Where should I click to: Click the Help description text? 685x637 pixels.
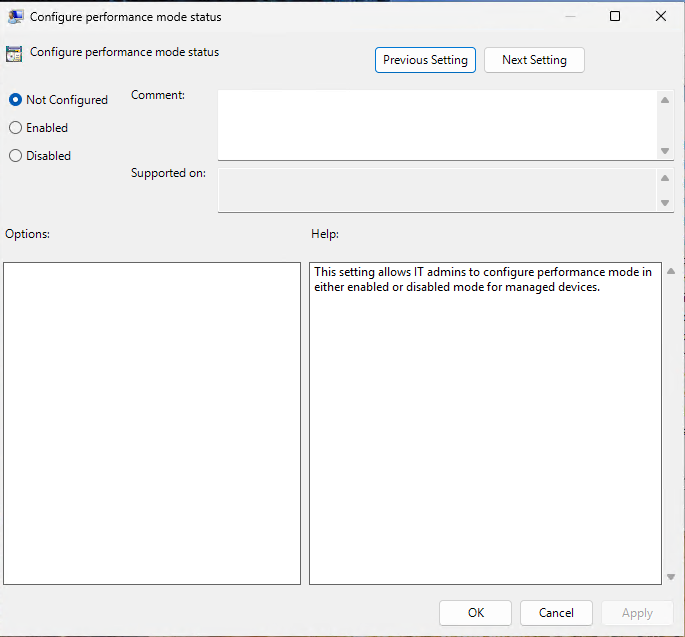click(483, 279)
